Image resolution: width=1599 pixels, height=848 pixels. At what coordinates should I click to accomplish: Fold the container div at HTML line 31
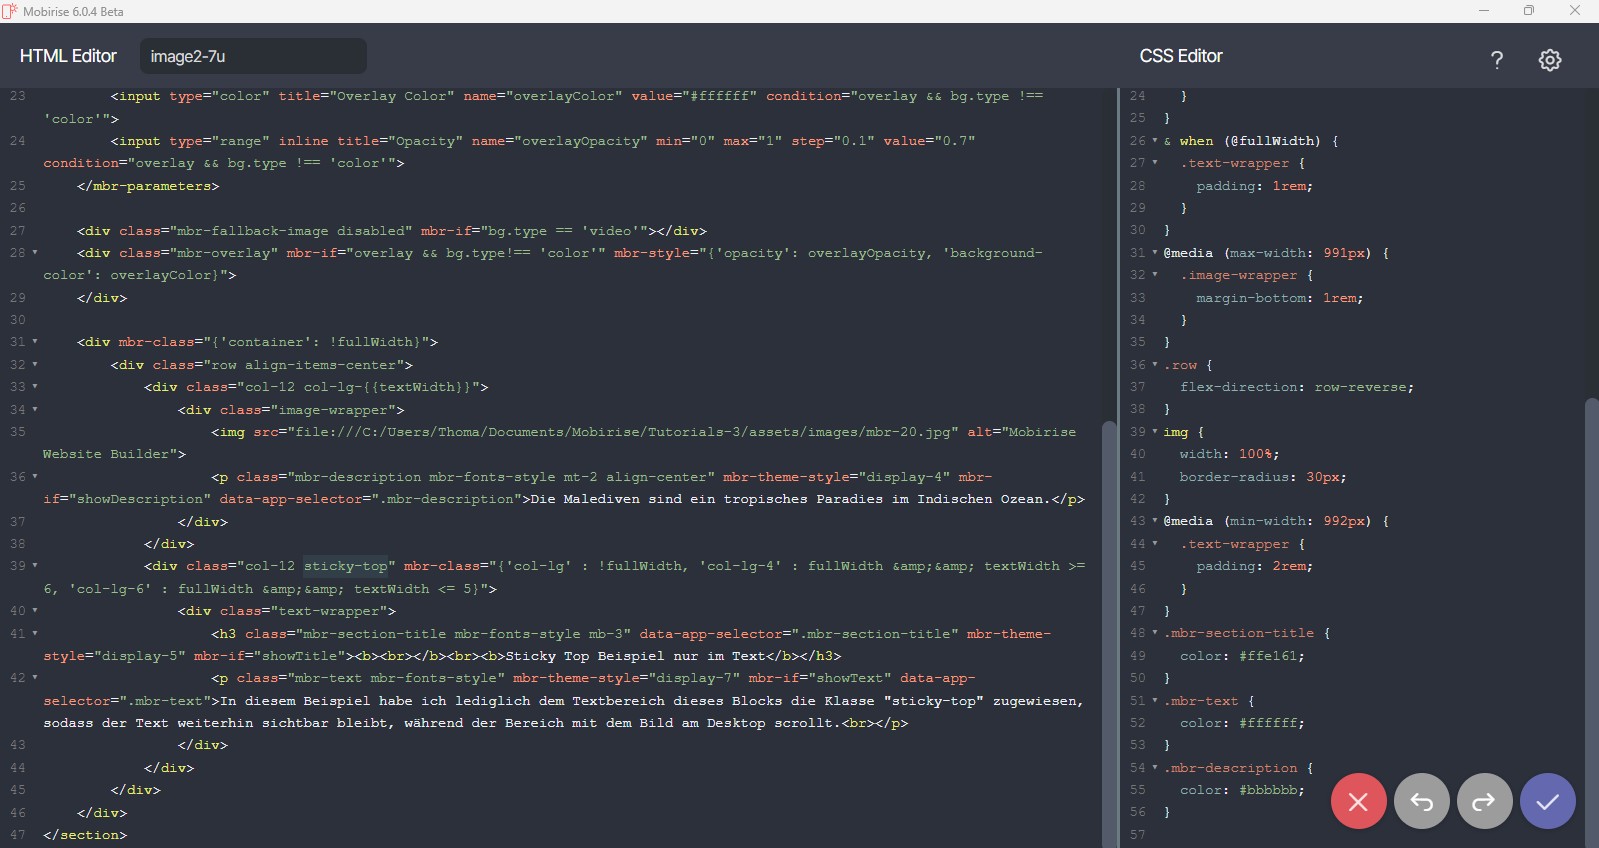35,342
